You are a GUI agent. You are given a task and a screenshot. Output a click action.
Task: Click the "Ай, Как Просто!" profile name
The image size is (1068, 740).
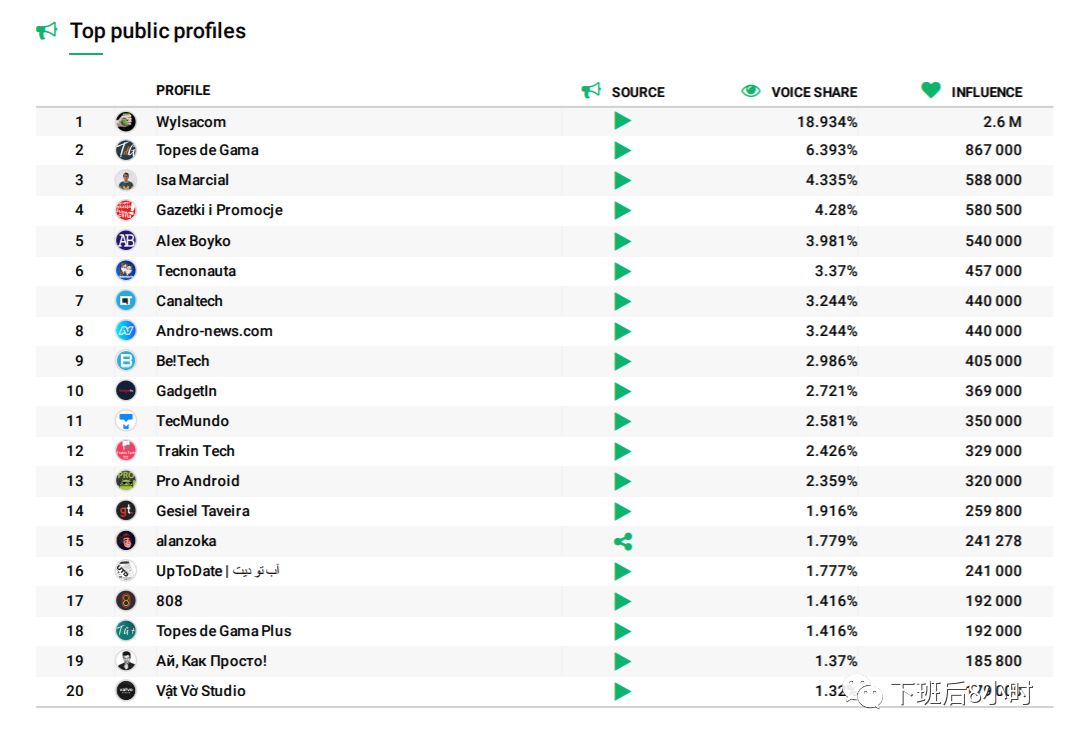[x=211, y=661]
